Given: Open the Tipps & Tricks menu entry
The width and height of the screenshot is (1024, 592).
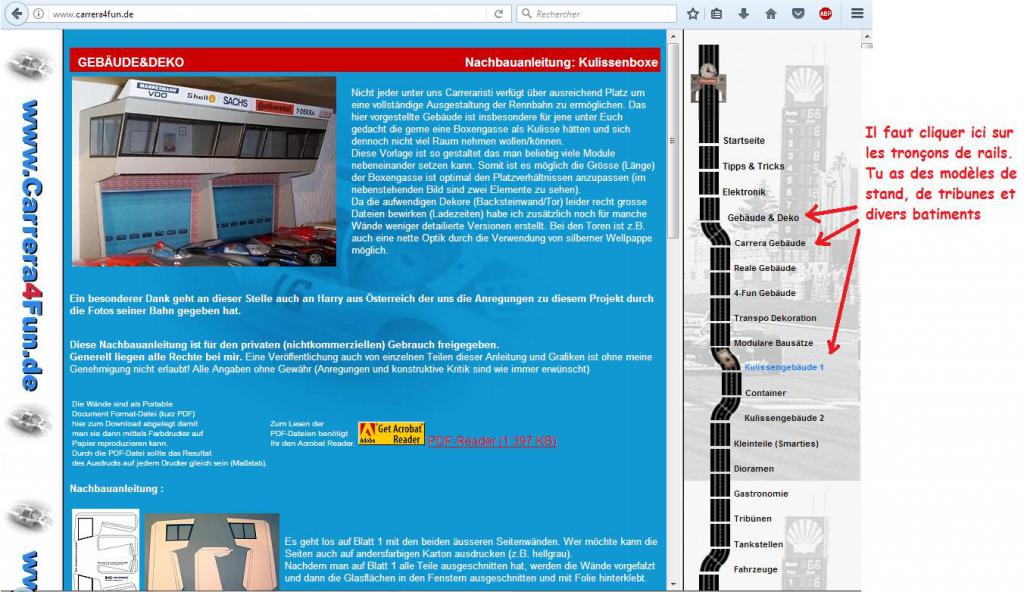Looking at the screenshot, I should click(x=753, y=166).
